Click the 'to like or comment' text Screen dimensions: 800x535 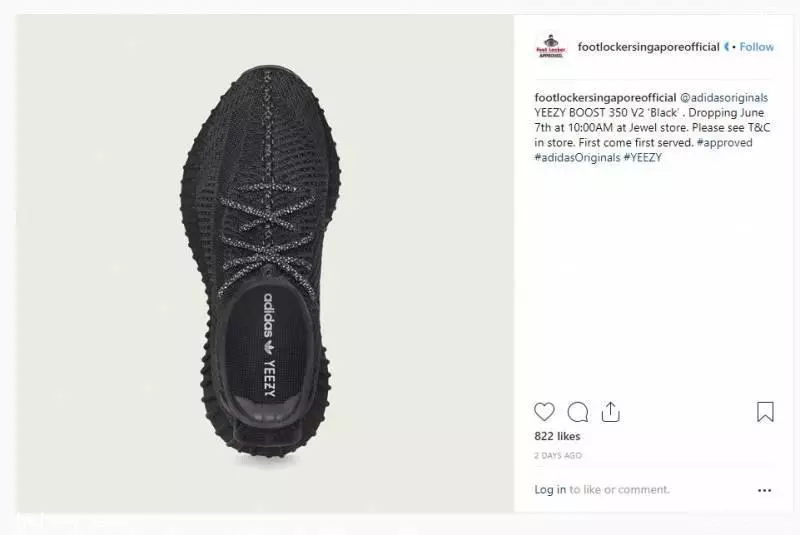(619, 490)
